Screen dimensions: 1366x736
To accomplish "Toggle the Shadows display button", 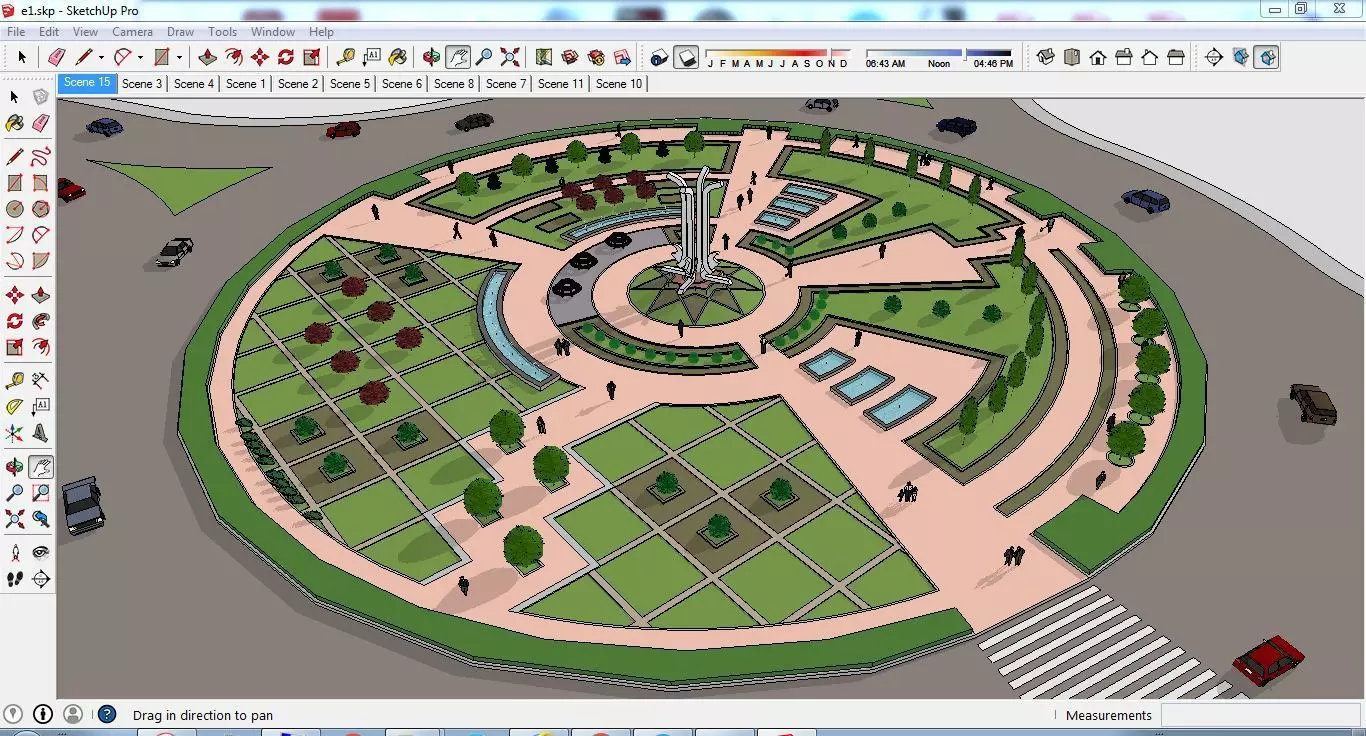I will pyautogui.click(x=686, y=57).
